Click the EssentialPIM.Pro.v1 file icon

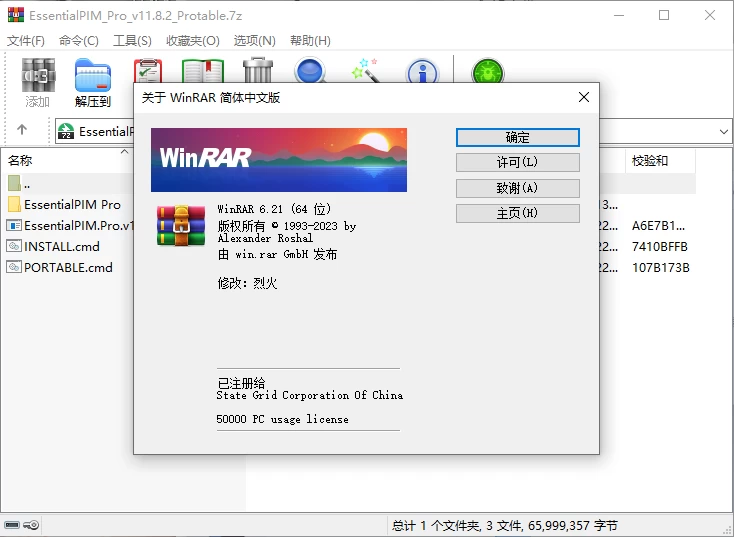coord(14,225)
